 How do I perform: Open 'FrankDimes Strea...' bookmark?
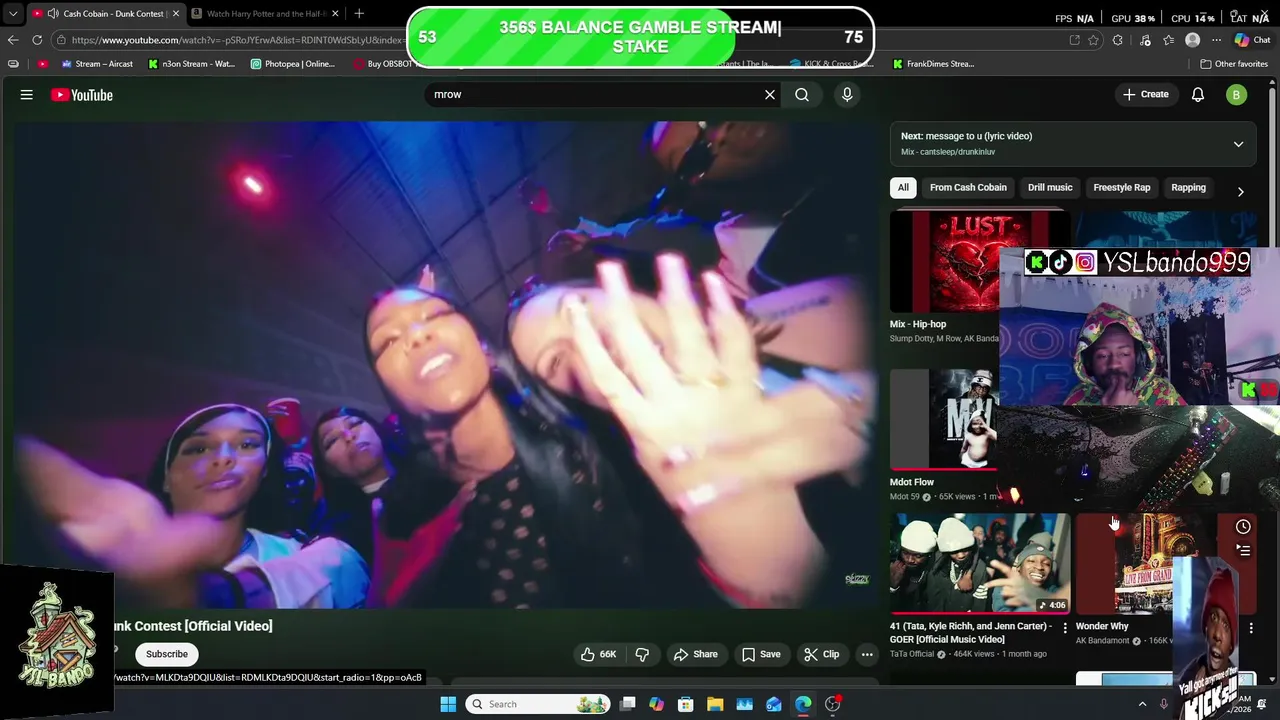(x=933, y=63)
